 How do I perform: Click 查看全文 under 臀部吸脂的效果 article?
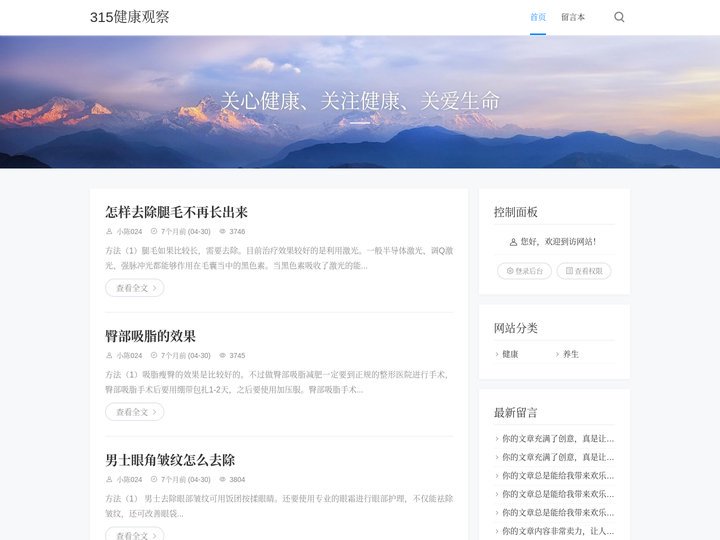[135, 412]
